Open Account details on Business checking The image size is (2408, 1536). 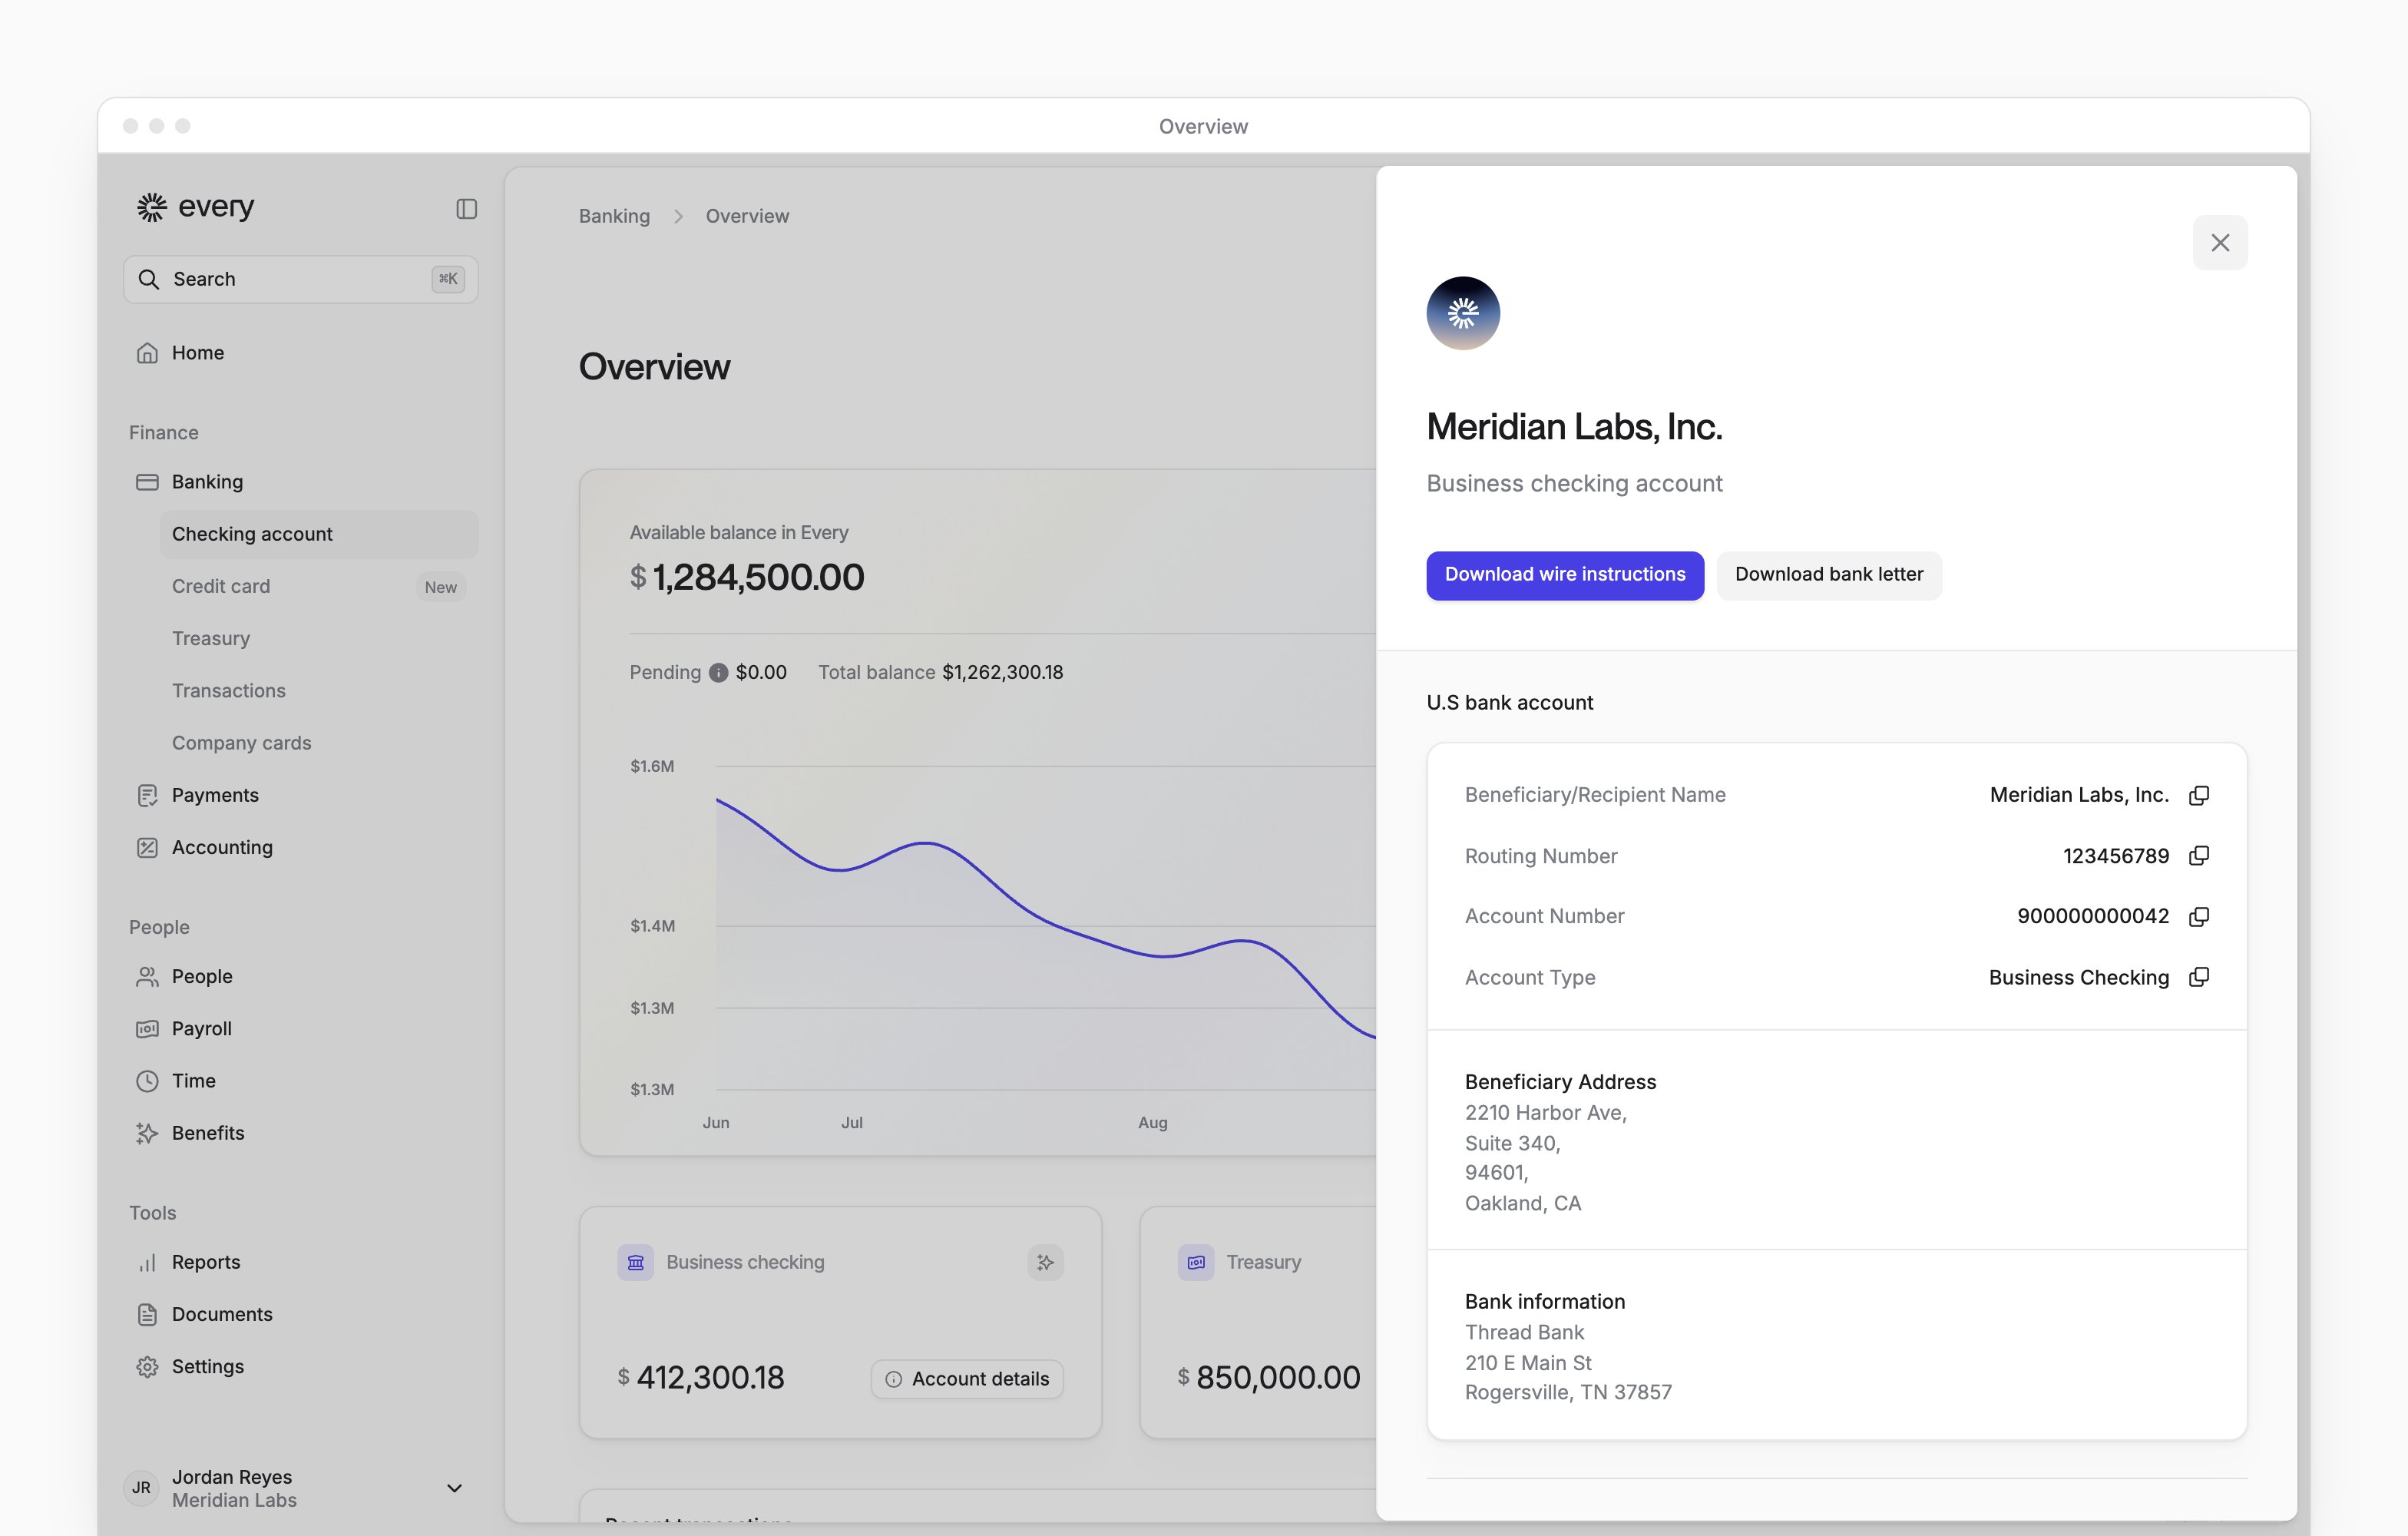click(x=967, y=1379)
